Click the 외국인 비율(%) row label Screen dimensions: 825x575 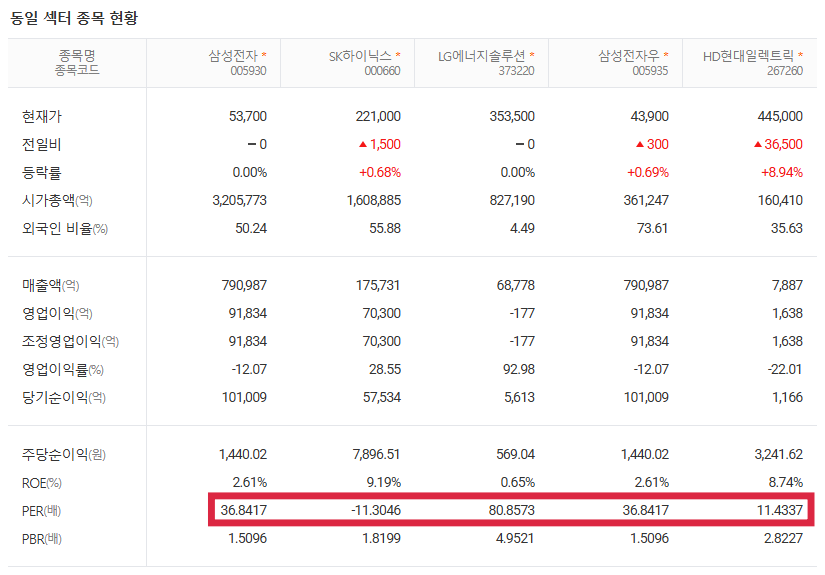pyautogui.click(x=65, y=228)
